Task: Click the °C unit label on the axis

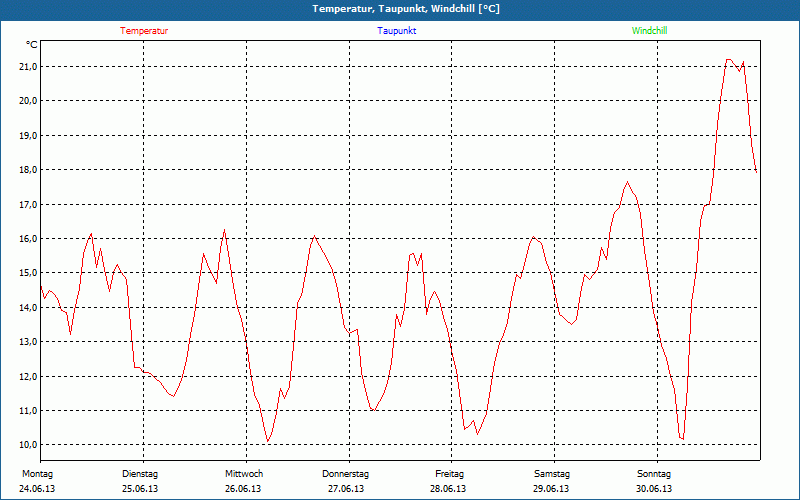Action: tap(31, 45)
